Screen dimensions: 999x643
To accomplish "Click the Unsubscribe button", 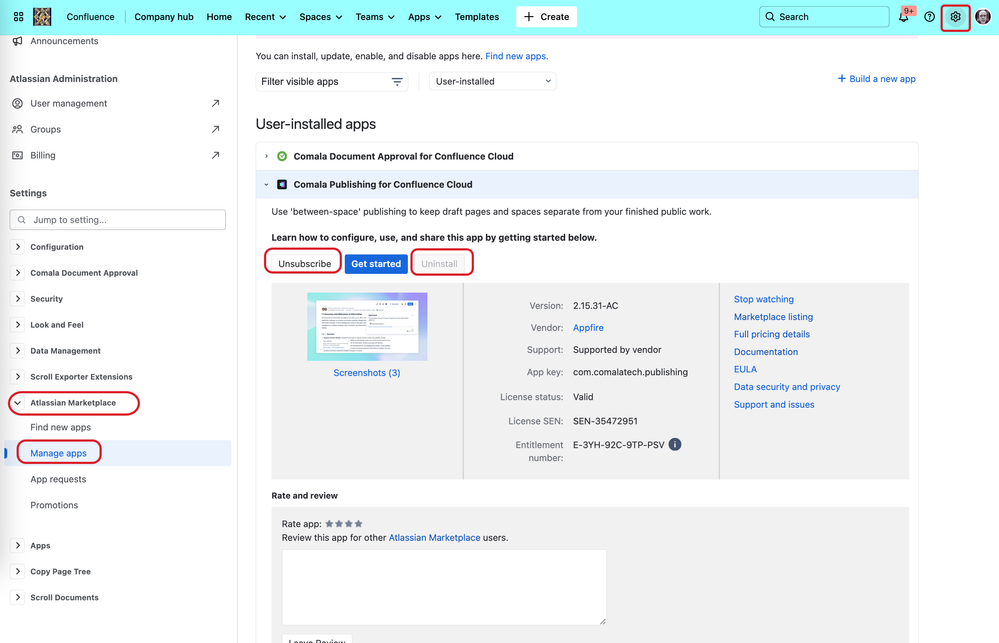I will pos(305,263).
